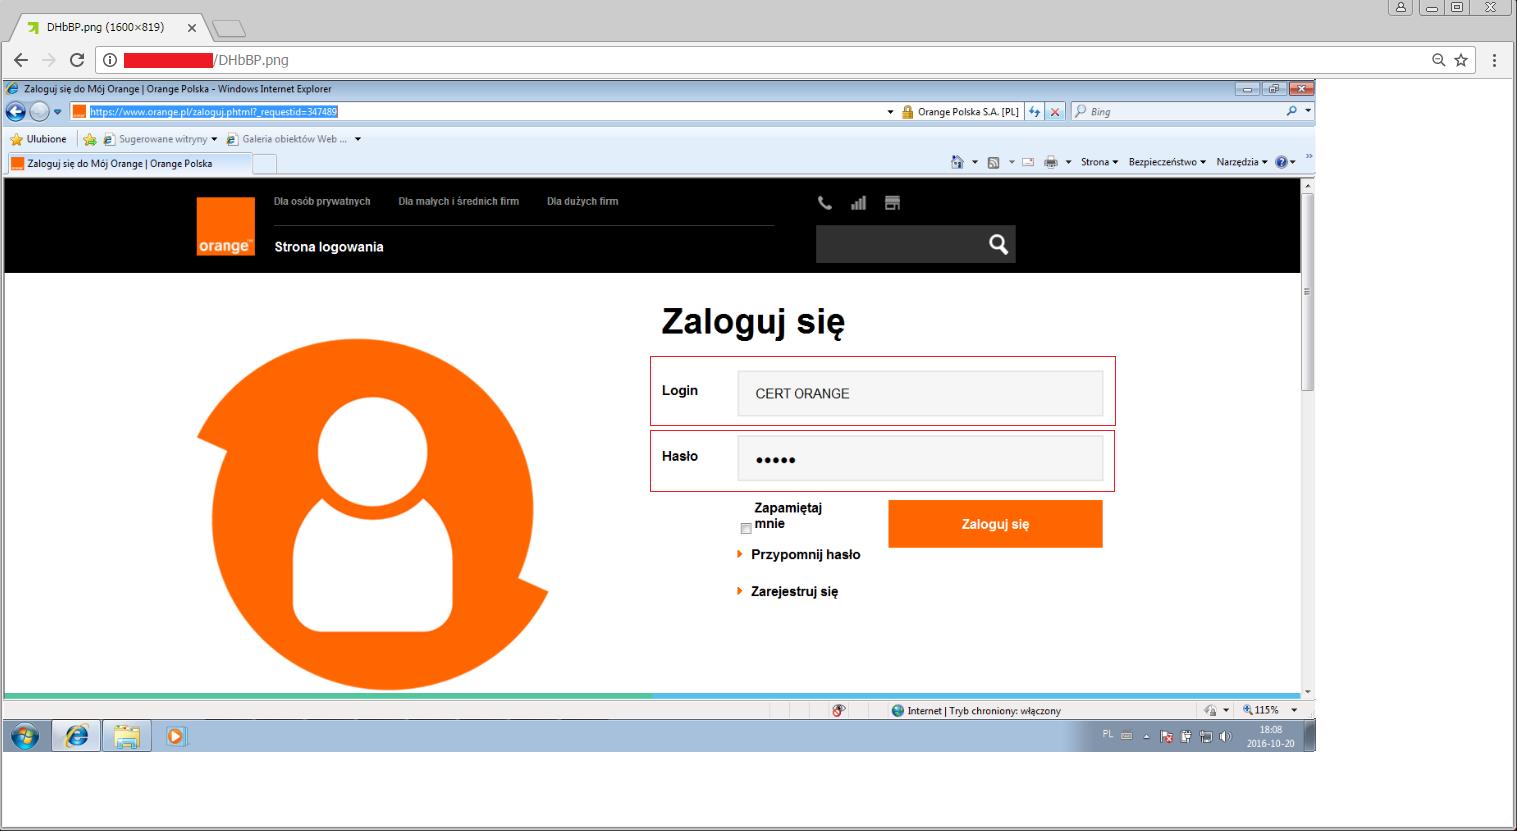The width and height of the screenshot is (1517, 831).
Task: Click Chrome zoom magnifier icon in omnibox
Action: coord(1439,60)
